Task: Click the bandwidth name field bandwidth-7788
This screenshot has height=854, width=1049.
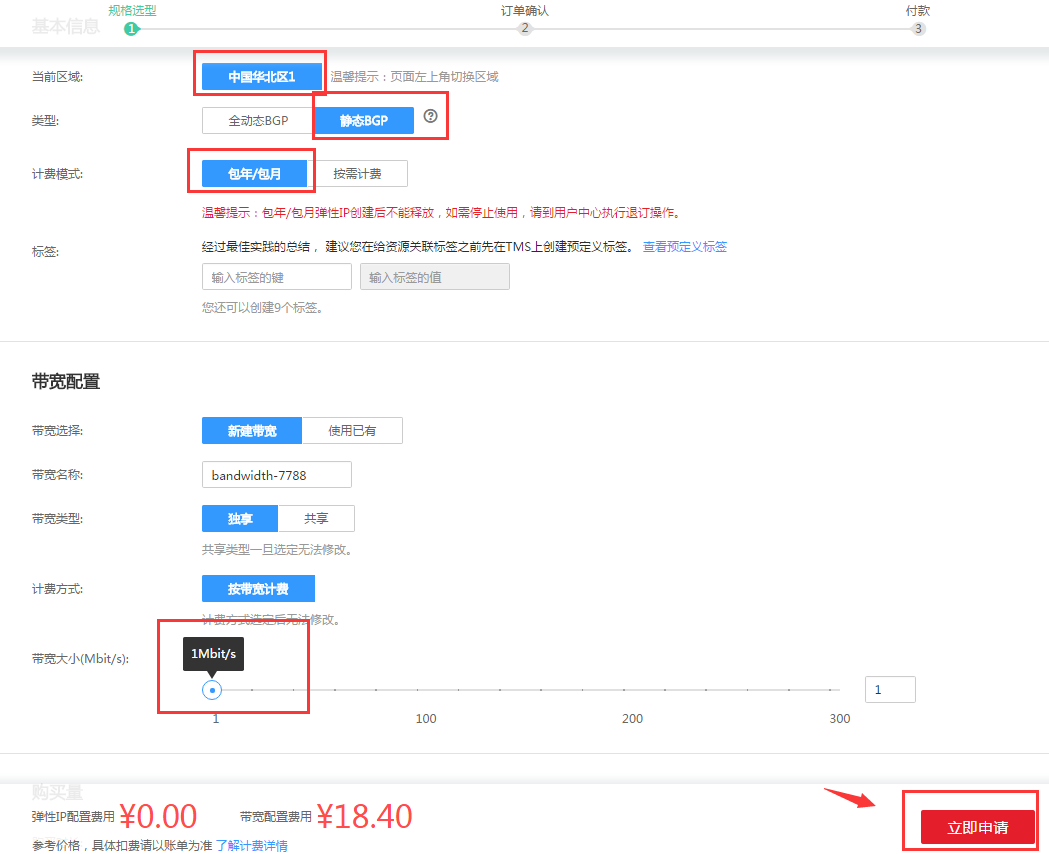Action: coord(276,475)
